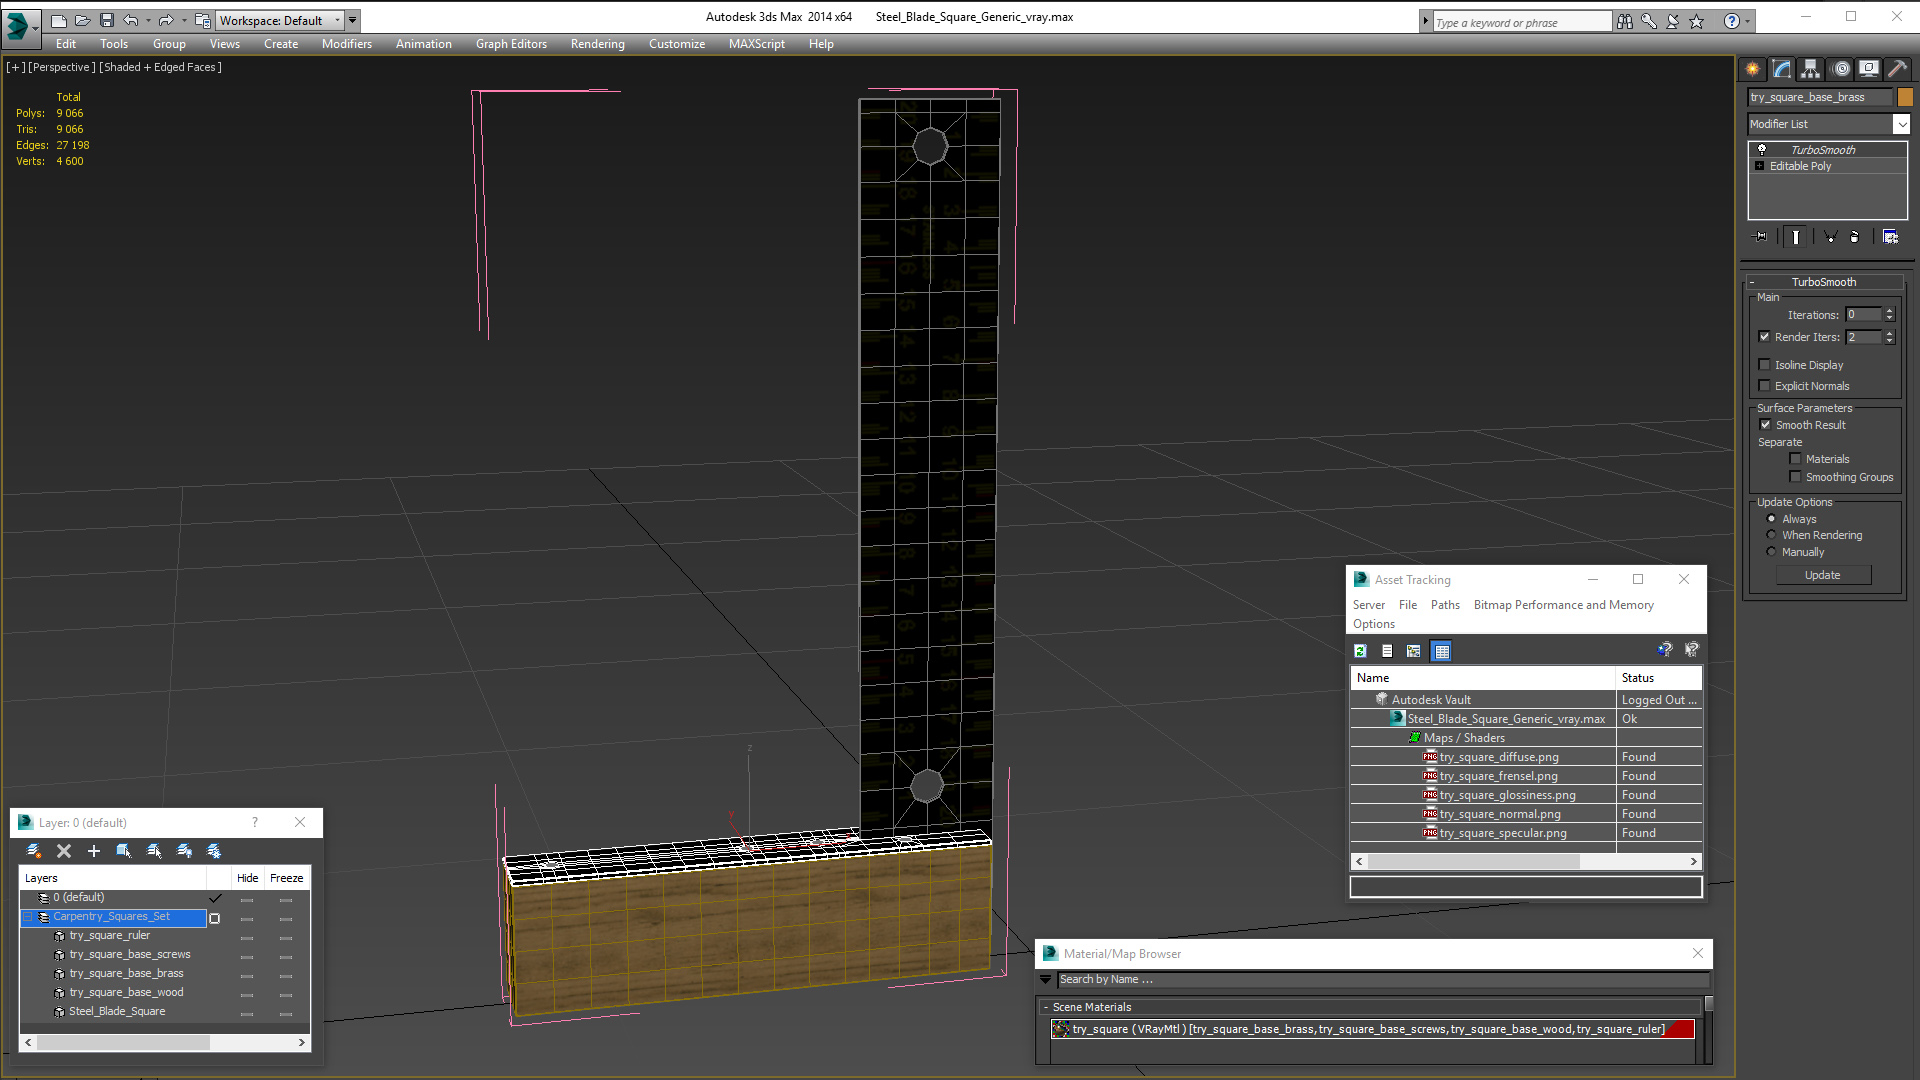
Task: Refresh the Asset Tracking list
Action: pos(1360,651)
